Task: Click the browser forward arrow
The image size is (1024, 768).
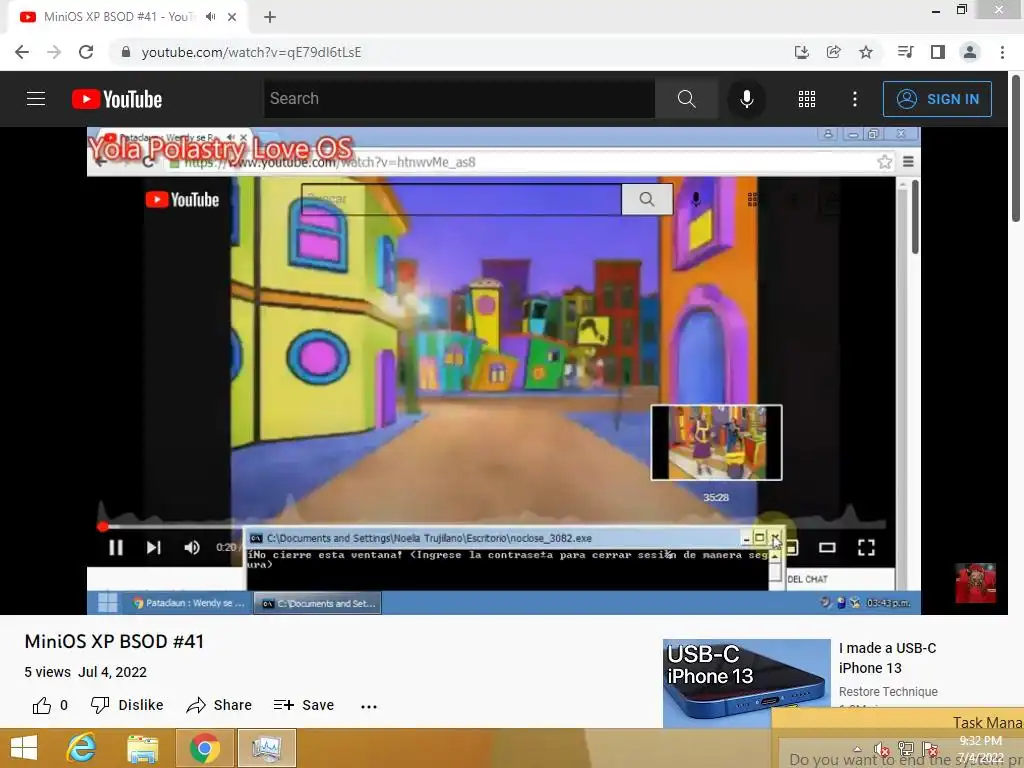Action: (x=54, y=52)
